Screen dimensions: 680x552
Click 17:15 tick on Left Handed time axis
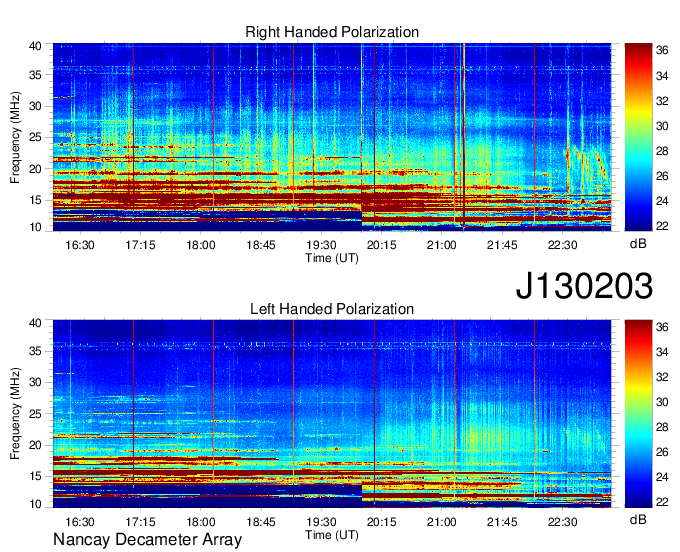(140, 522)
